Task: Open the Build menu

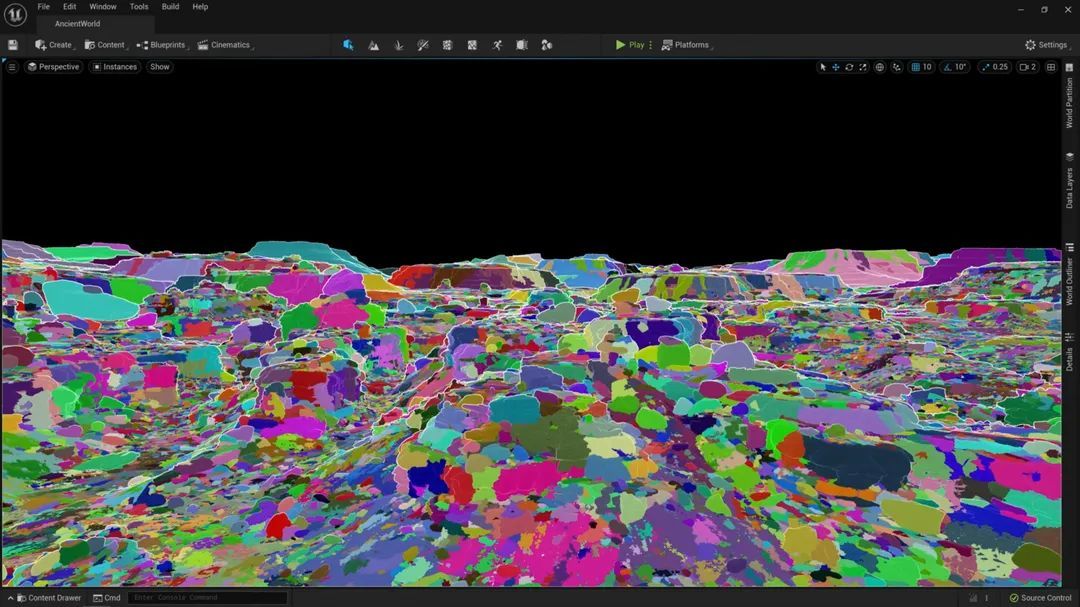Action: 171,7
